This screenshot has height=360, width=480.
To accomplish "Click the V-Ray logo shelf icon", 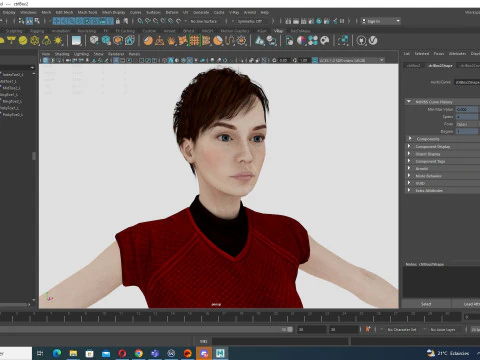I will coord(373,41).
